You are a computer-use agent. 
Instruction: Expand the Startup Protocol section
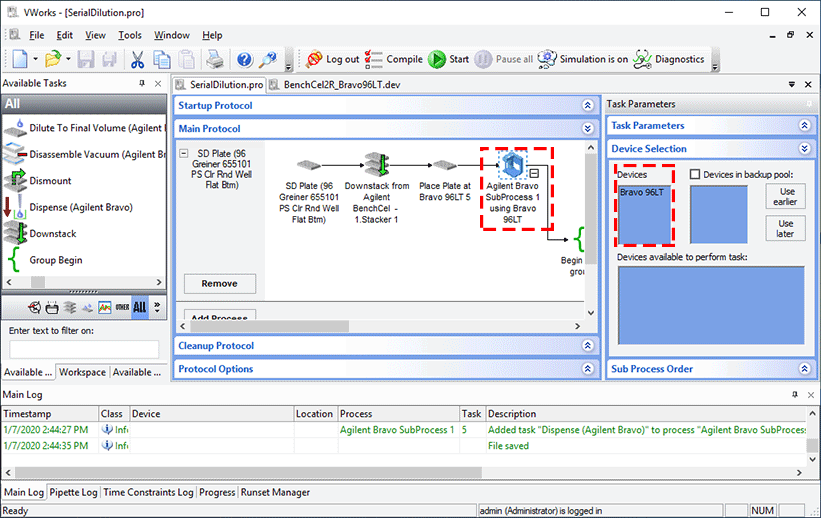tap(587, 105)
